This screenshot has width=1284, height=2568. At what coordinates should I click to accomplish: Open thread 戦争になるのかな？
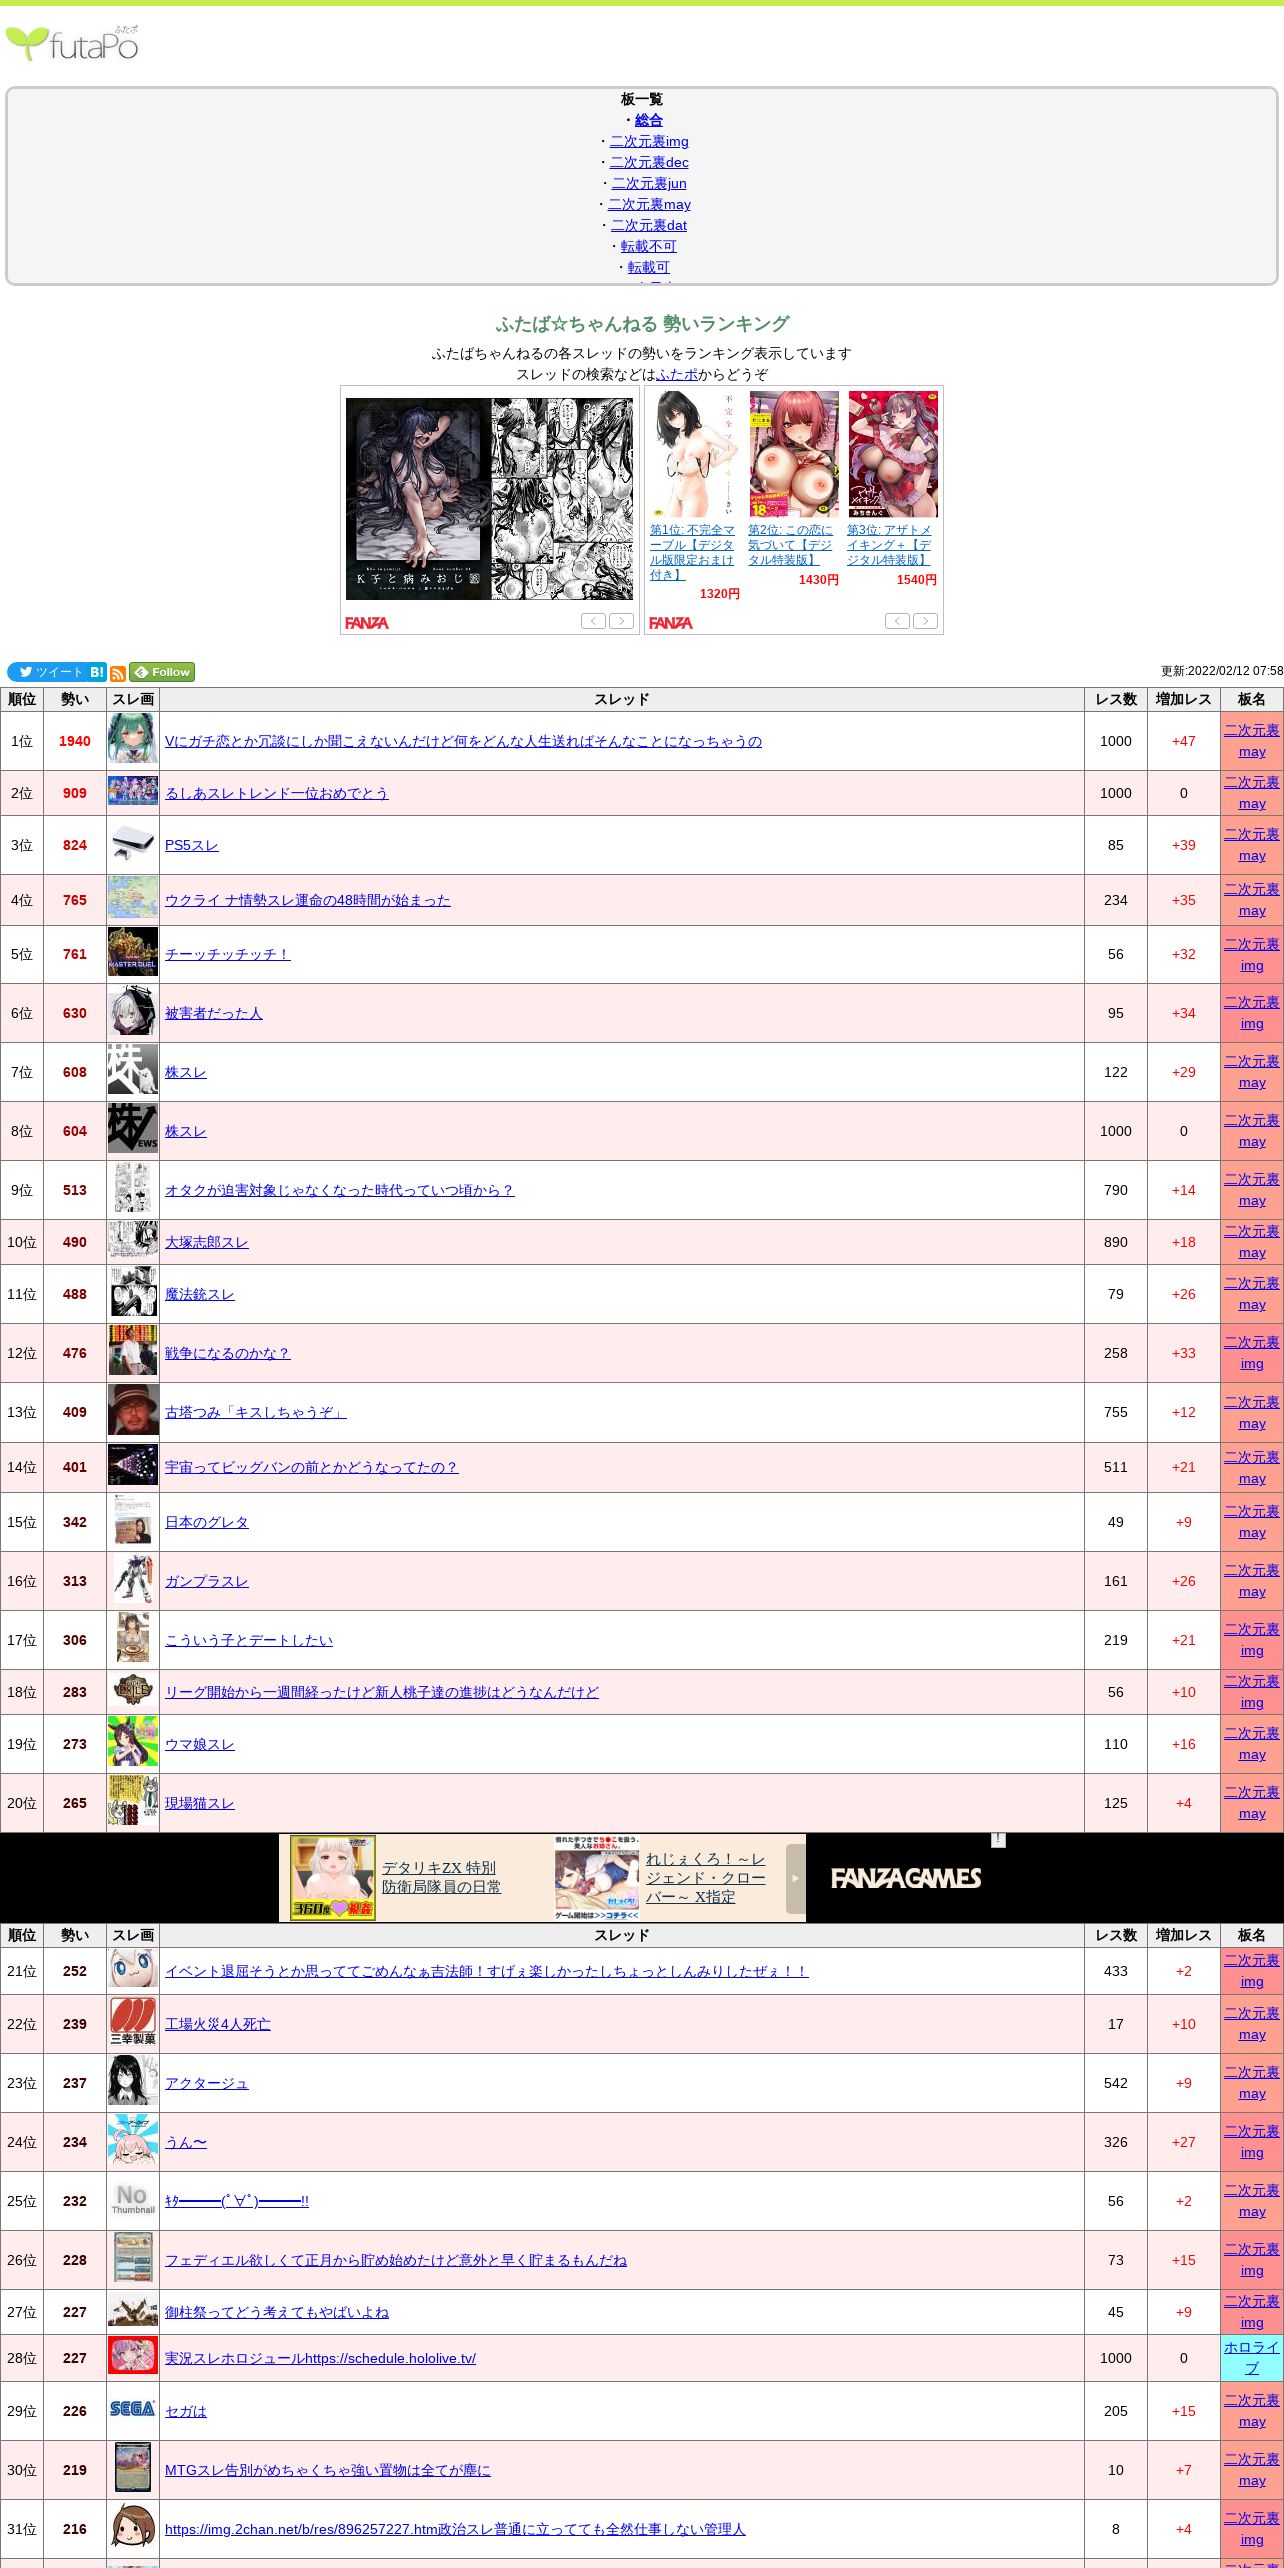tap(227, 1353)
